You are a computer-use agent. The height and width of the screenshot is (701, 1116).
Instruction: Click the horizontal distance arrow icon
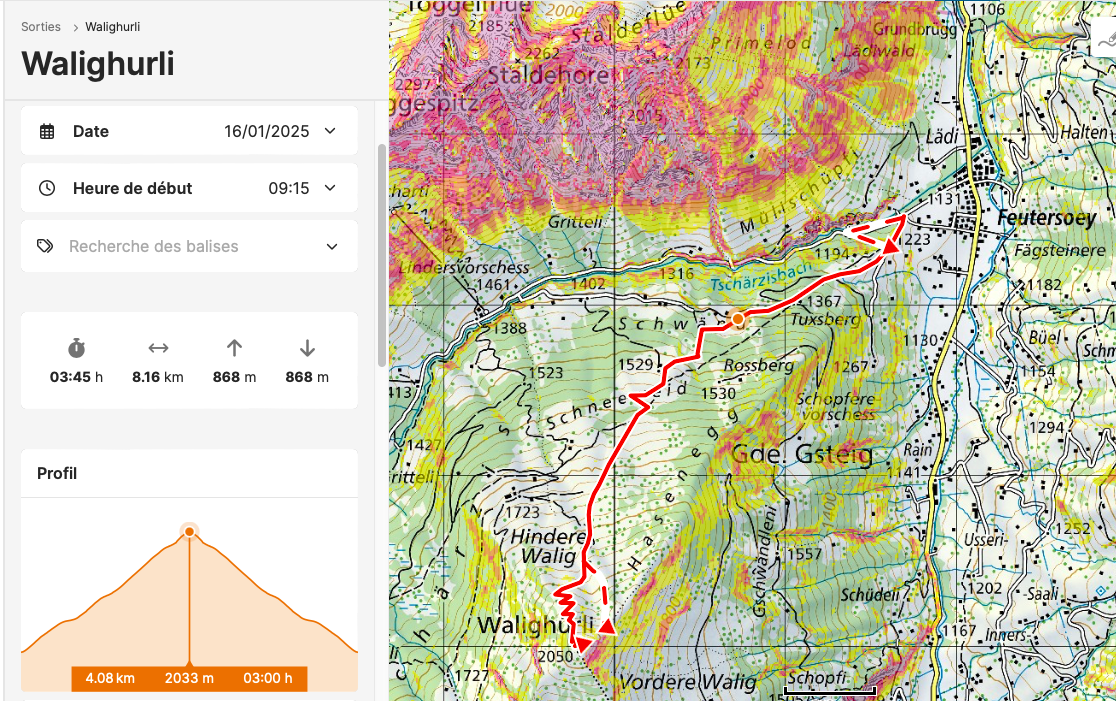pos(158,348)
